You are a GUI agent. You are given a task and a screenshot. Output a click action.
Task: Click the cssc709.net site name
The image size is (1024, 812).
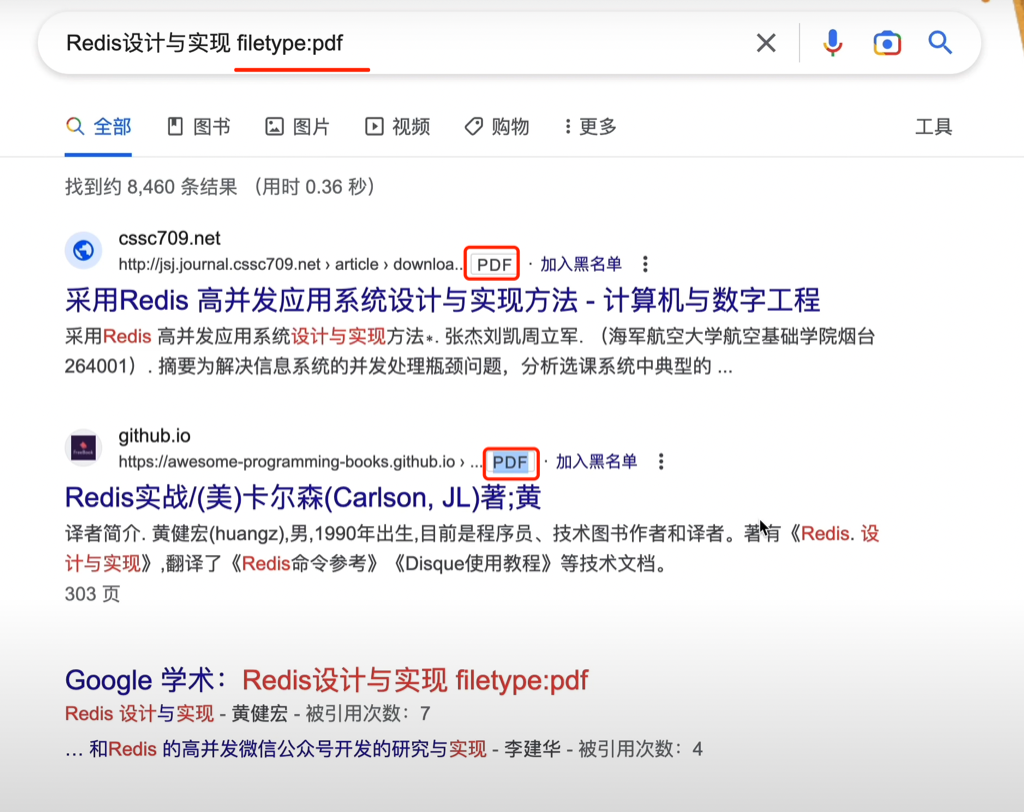coord(169,238)
